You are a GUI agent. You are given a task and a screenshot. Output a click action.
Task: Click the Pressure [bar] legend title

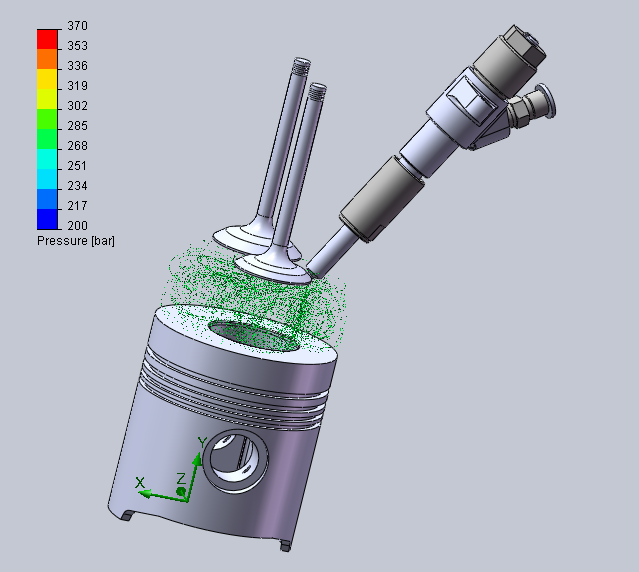[76, 241]
